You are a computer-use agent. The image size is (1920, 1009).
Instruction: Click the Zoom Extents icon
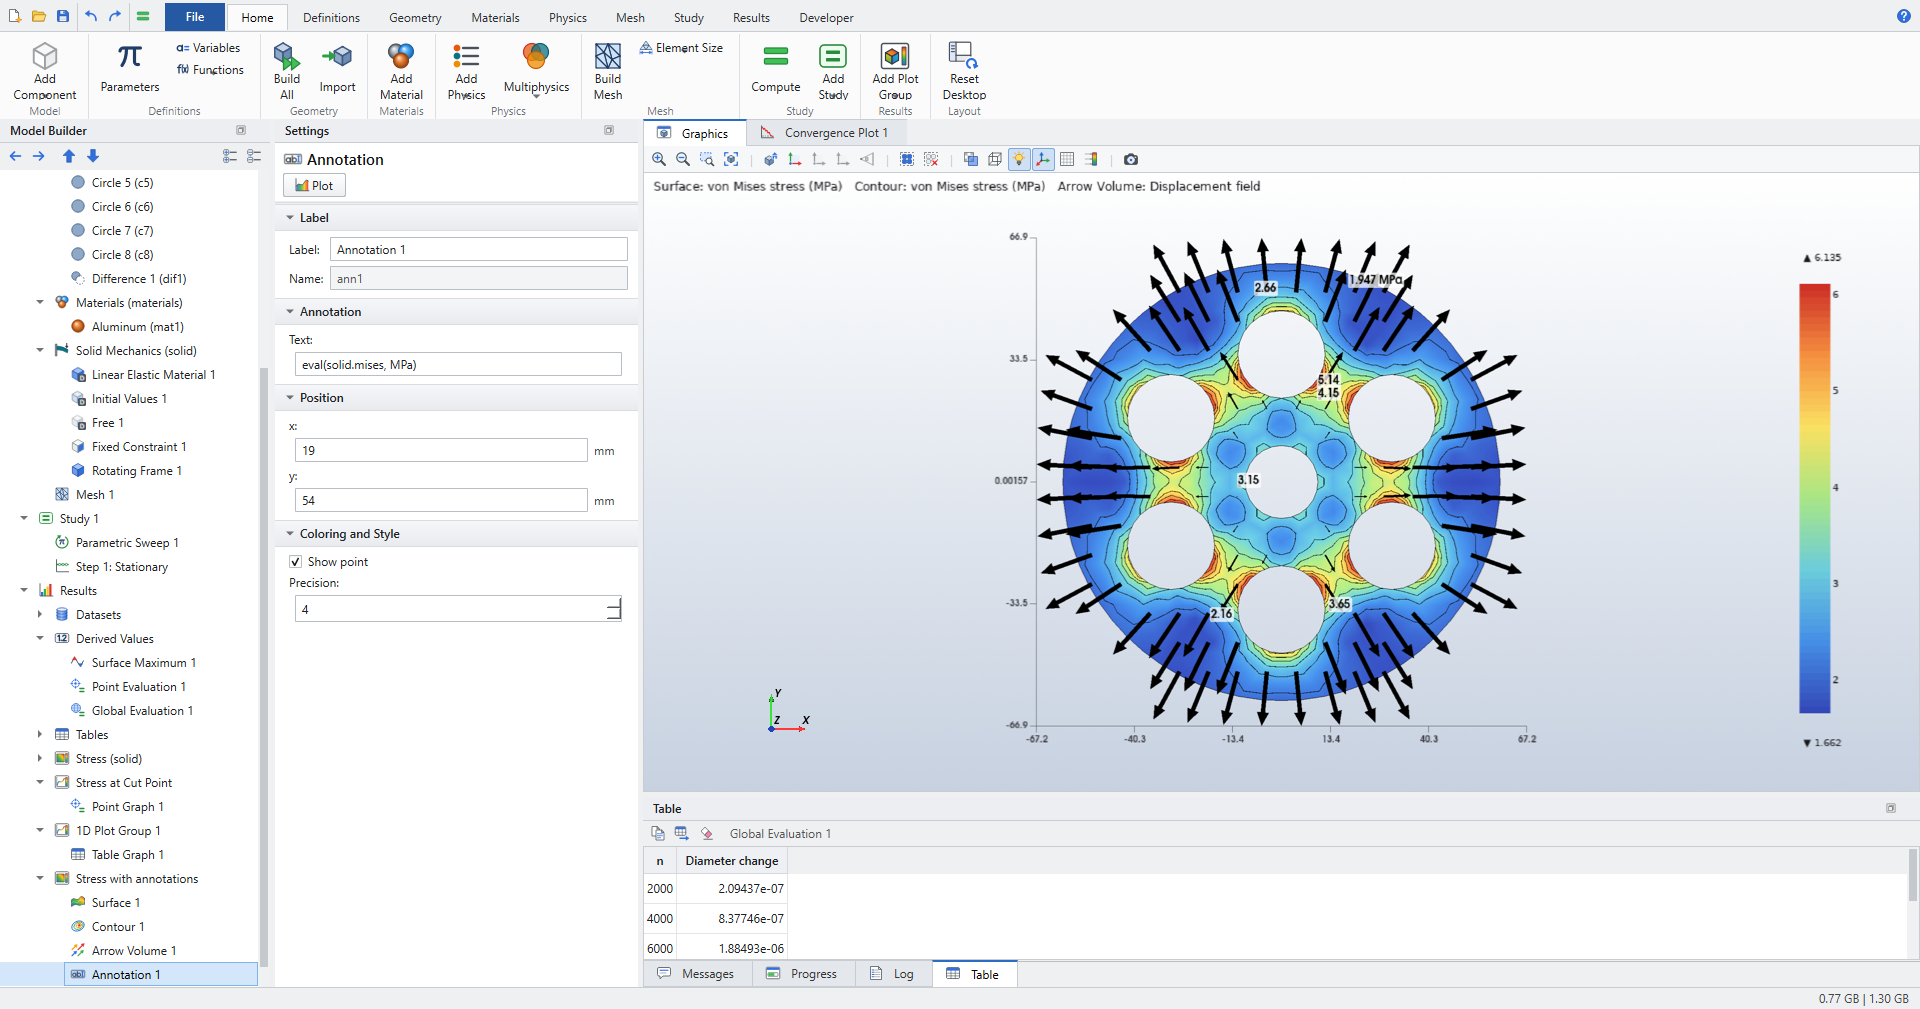click(731, 159)
